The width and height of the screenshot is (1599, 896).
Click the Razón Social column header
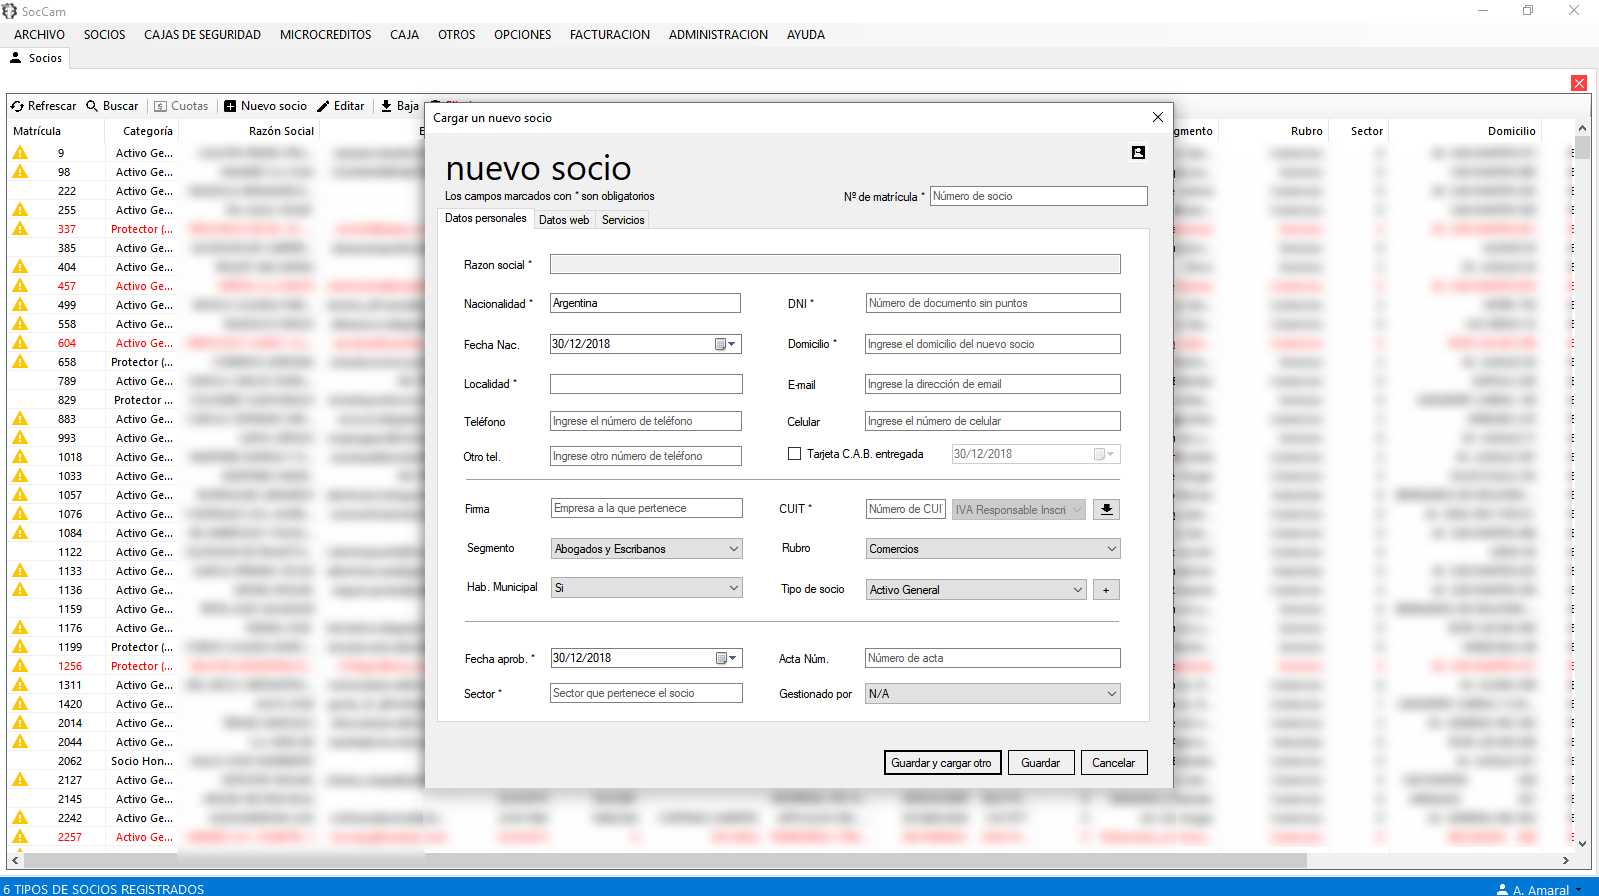tap(281, 131)
